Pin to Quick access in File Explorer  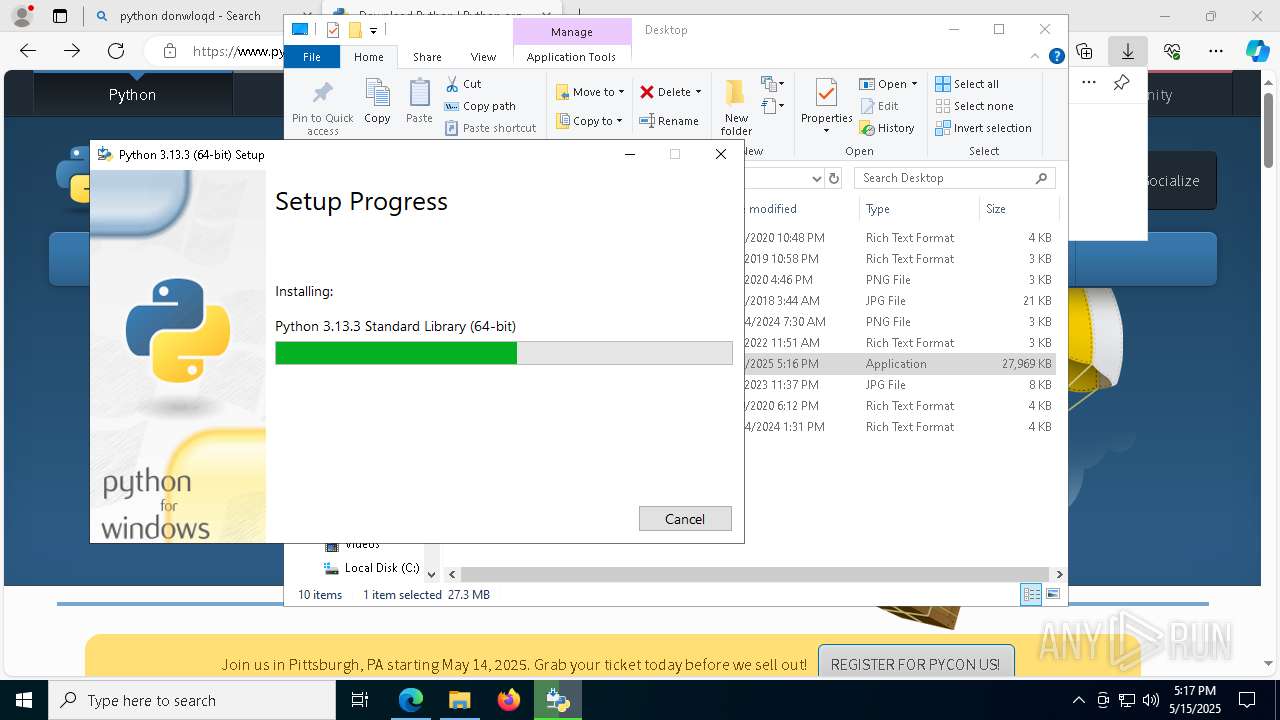[x=322, y=107]
